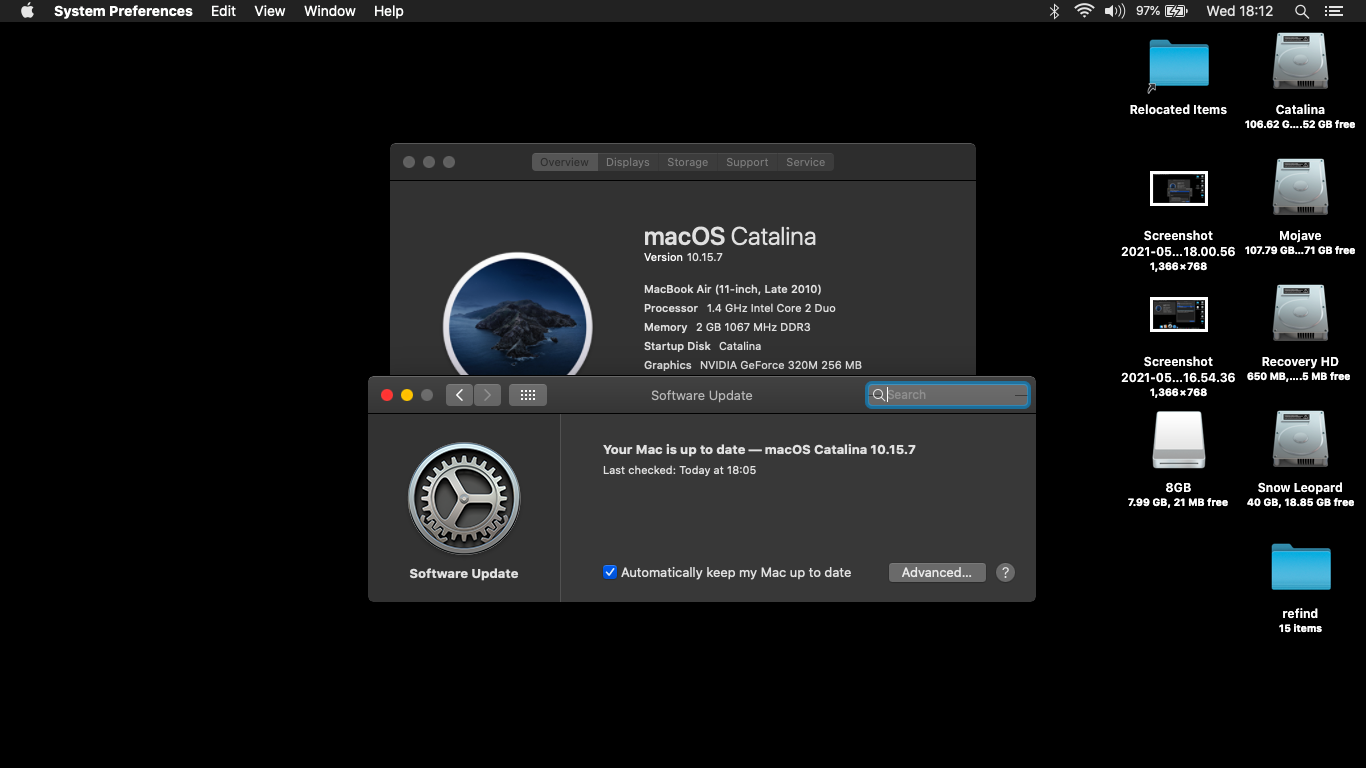This screenshot has width=1366, height=768.
Task: Click the help question mark button
Action: pos(1006,572)
